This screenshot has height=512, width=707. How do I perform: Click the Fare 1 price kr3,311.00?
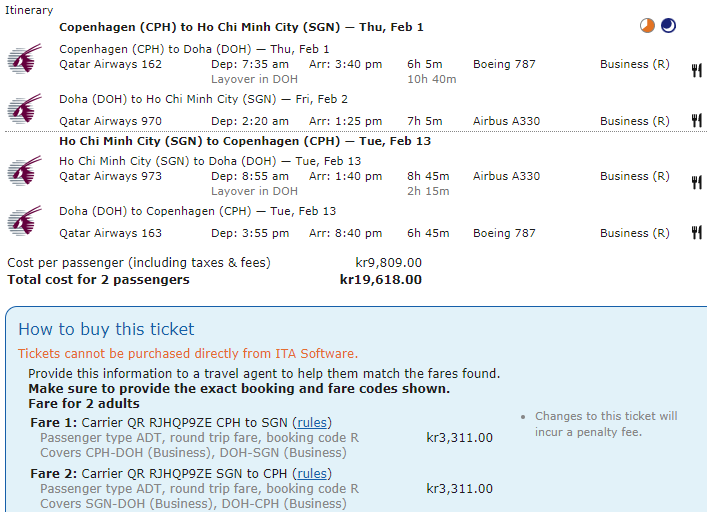tap(459, 437)
